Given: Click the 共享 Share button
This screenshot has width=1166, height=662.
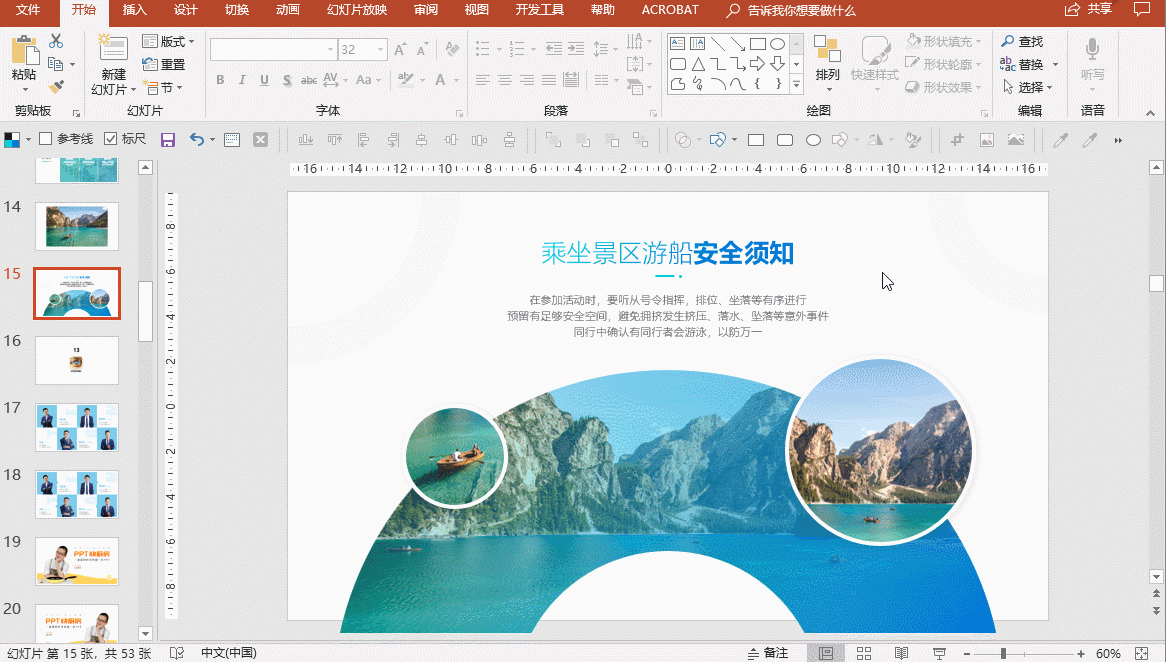Looking at the screenshot, I should (1089, 10).
